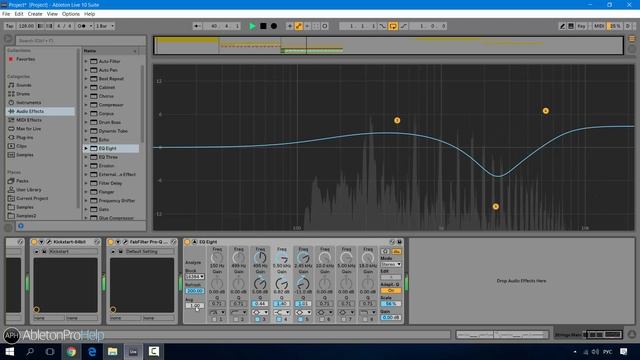640x360 pixels.
Task: Select Audio Effects category in browser
Action: click(40, 111)
